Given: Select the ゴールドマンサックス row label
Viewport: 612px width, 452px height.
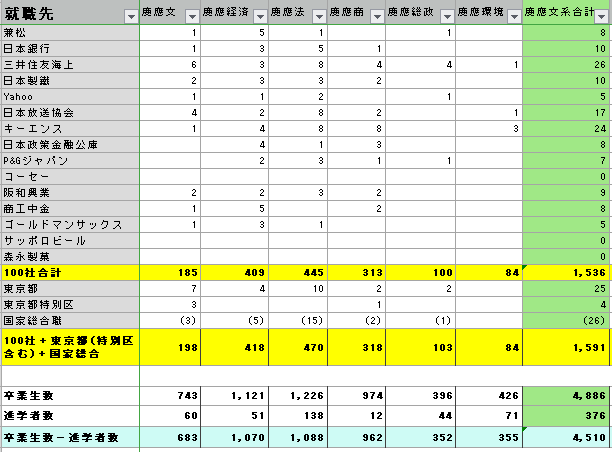Looking at the screenshot, I should point(69,225).
